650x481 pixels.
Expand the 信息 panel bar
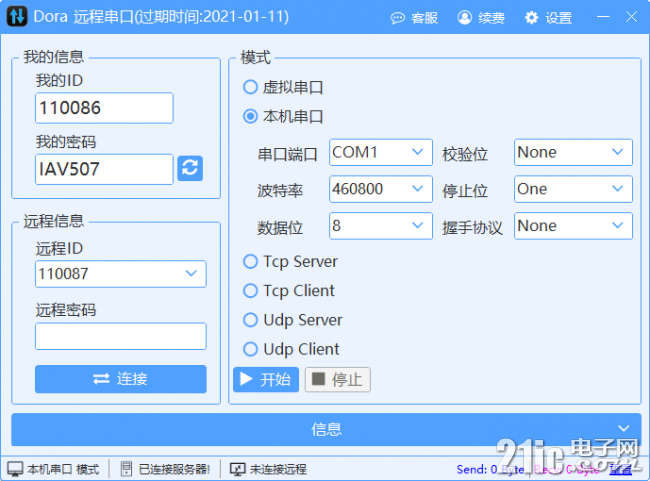tap(326, 429)
